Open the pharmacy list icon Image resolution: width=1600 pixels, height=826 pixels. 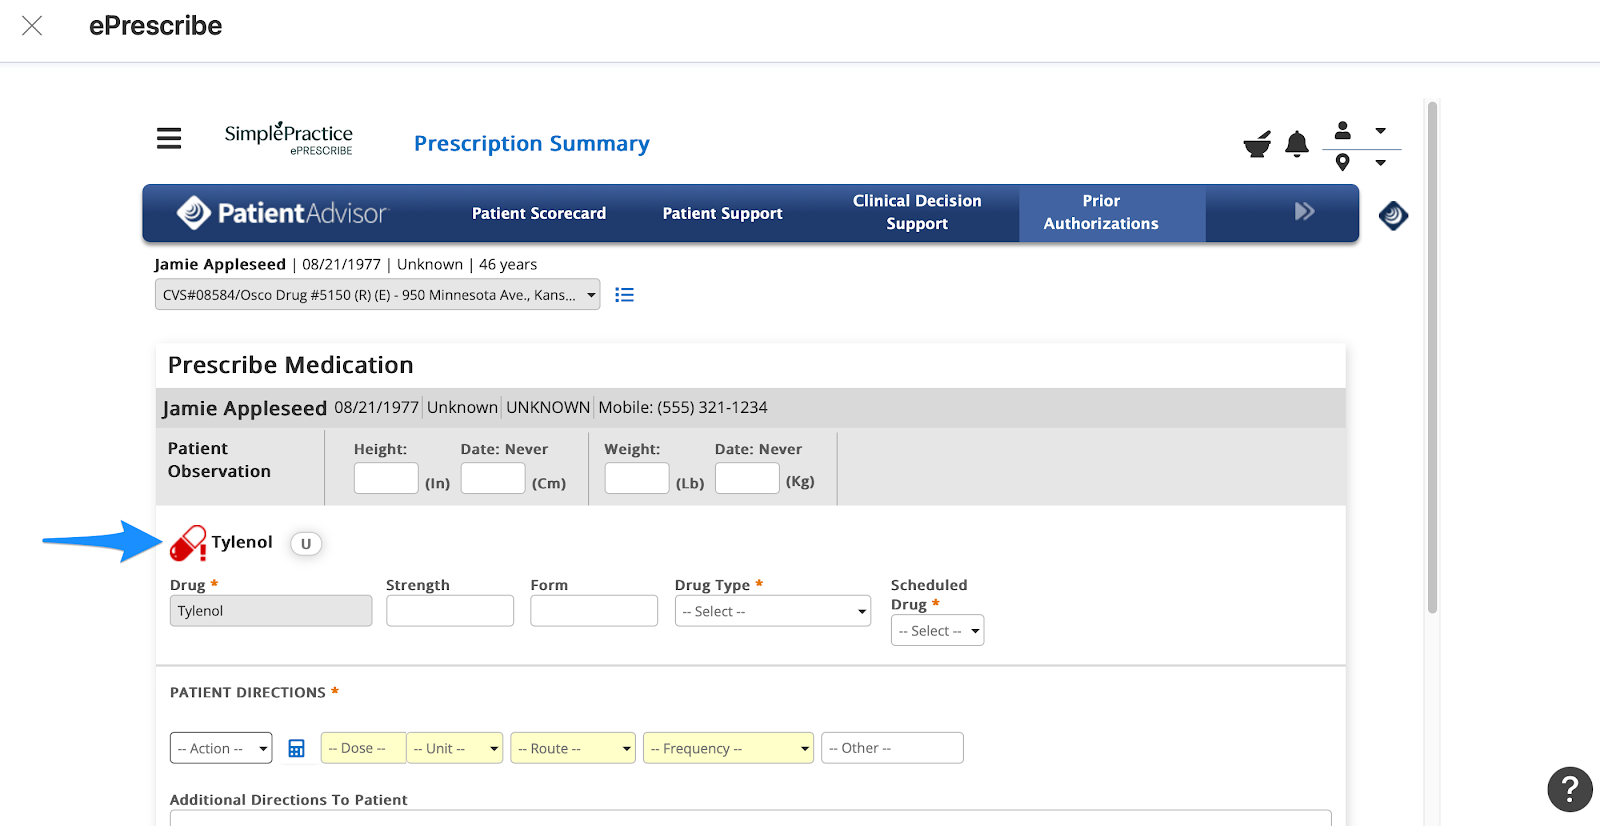pos(624,295)
